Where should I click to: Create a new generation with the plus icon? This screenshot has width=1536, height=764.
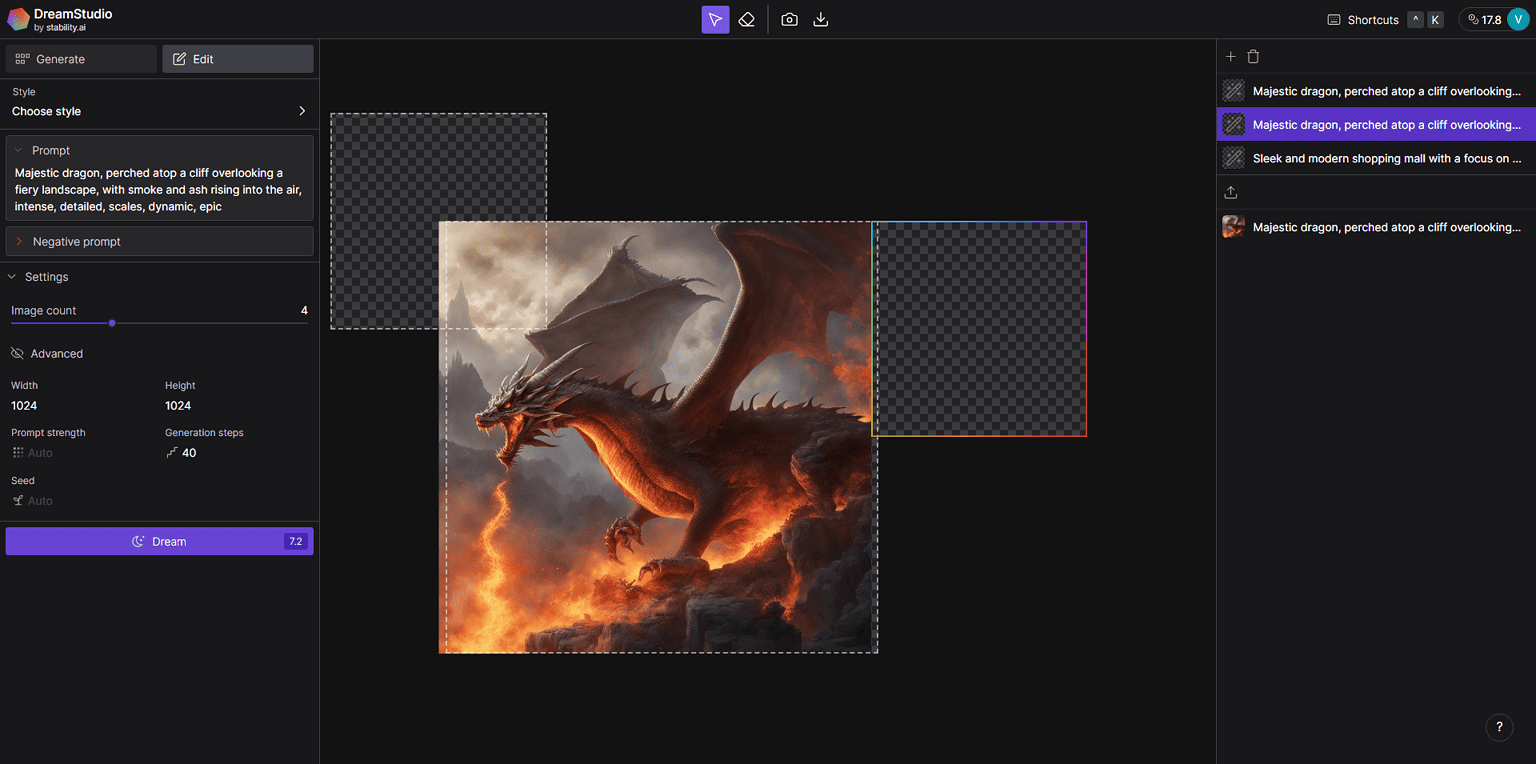coord(1231,56)
